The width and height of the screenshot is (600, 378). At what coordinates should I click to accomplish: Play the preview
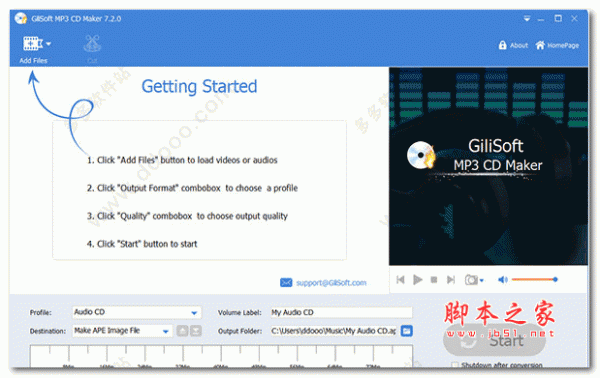click(x=417, y=280)
